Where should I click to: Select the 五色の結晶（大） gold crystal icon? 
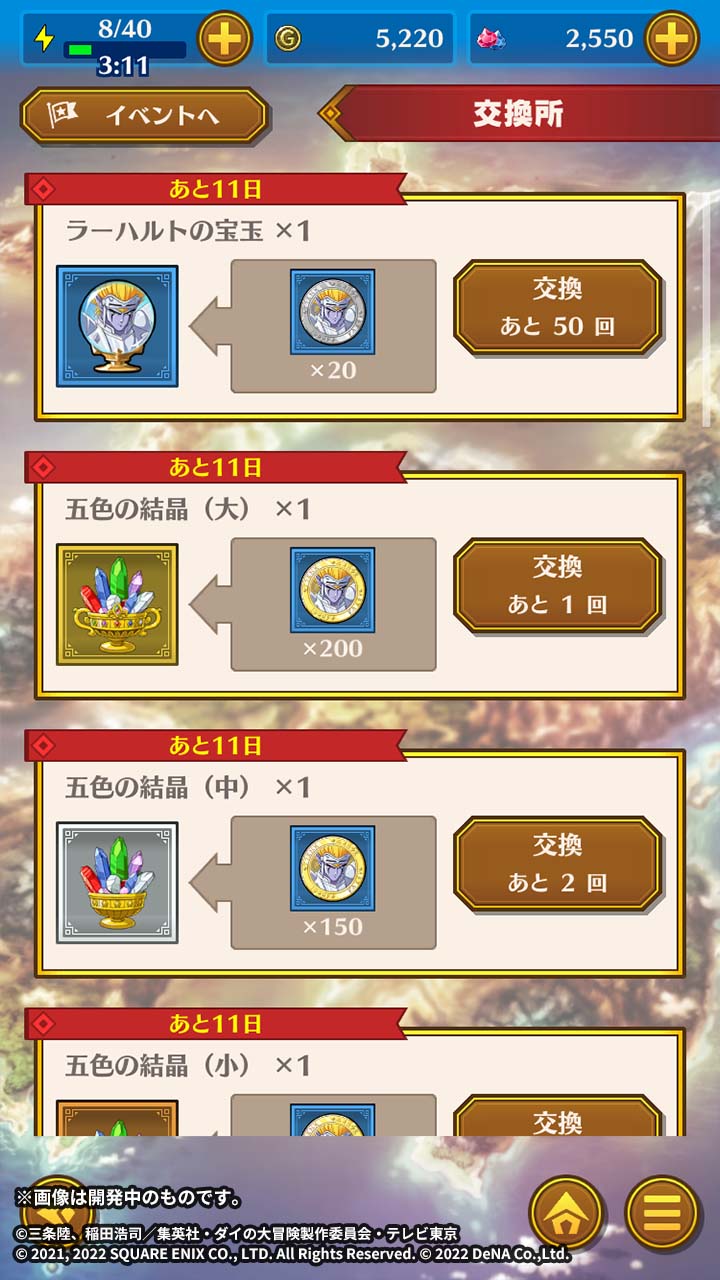click(117, 604)
